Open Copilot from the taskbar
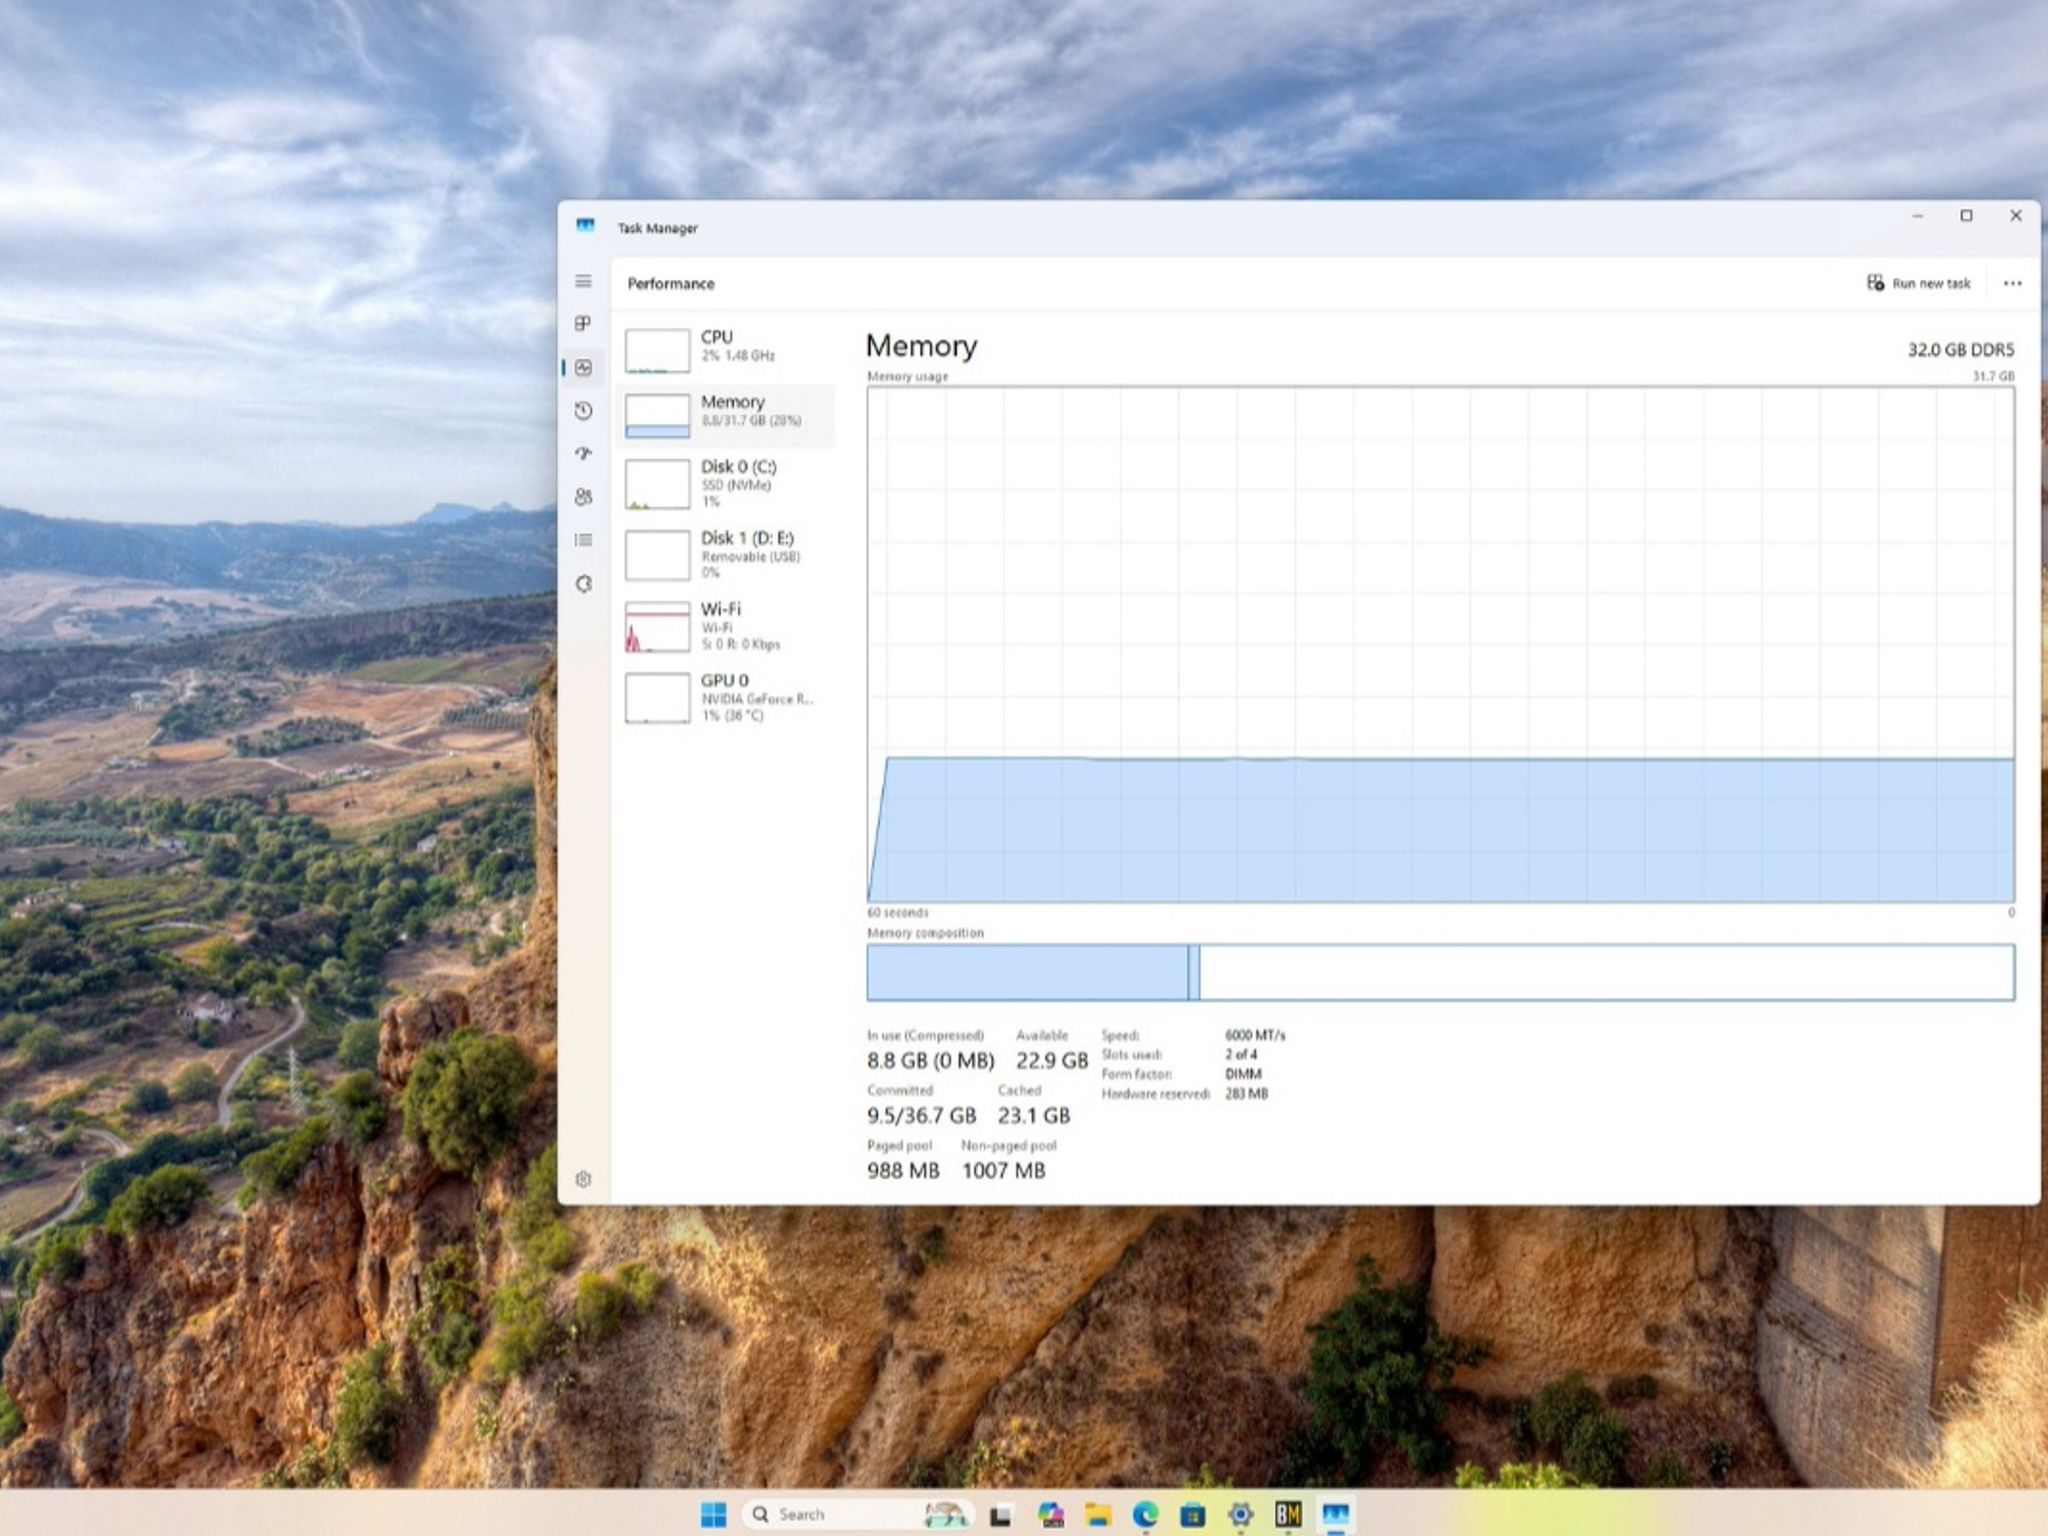This screenshot has height=1536, width=2048. [x=1050, y=1515]
